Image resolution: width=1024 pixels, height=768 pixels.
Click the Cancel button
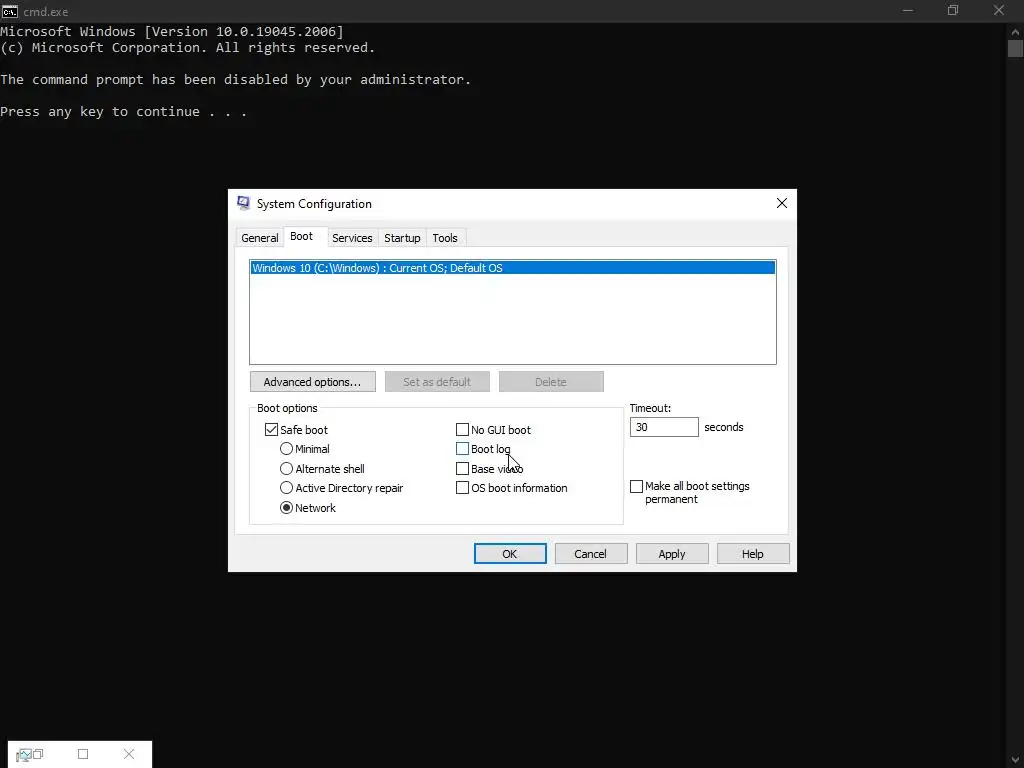pyautogui.click(x=590, y=554)
